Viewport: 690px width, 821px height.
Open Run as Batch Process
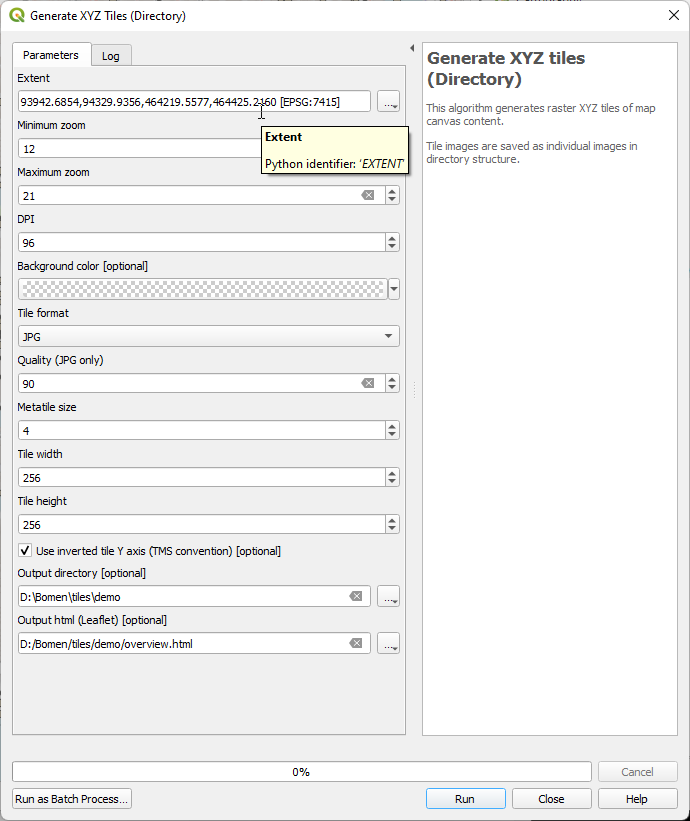click(x=72, y=799)
